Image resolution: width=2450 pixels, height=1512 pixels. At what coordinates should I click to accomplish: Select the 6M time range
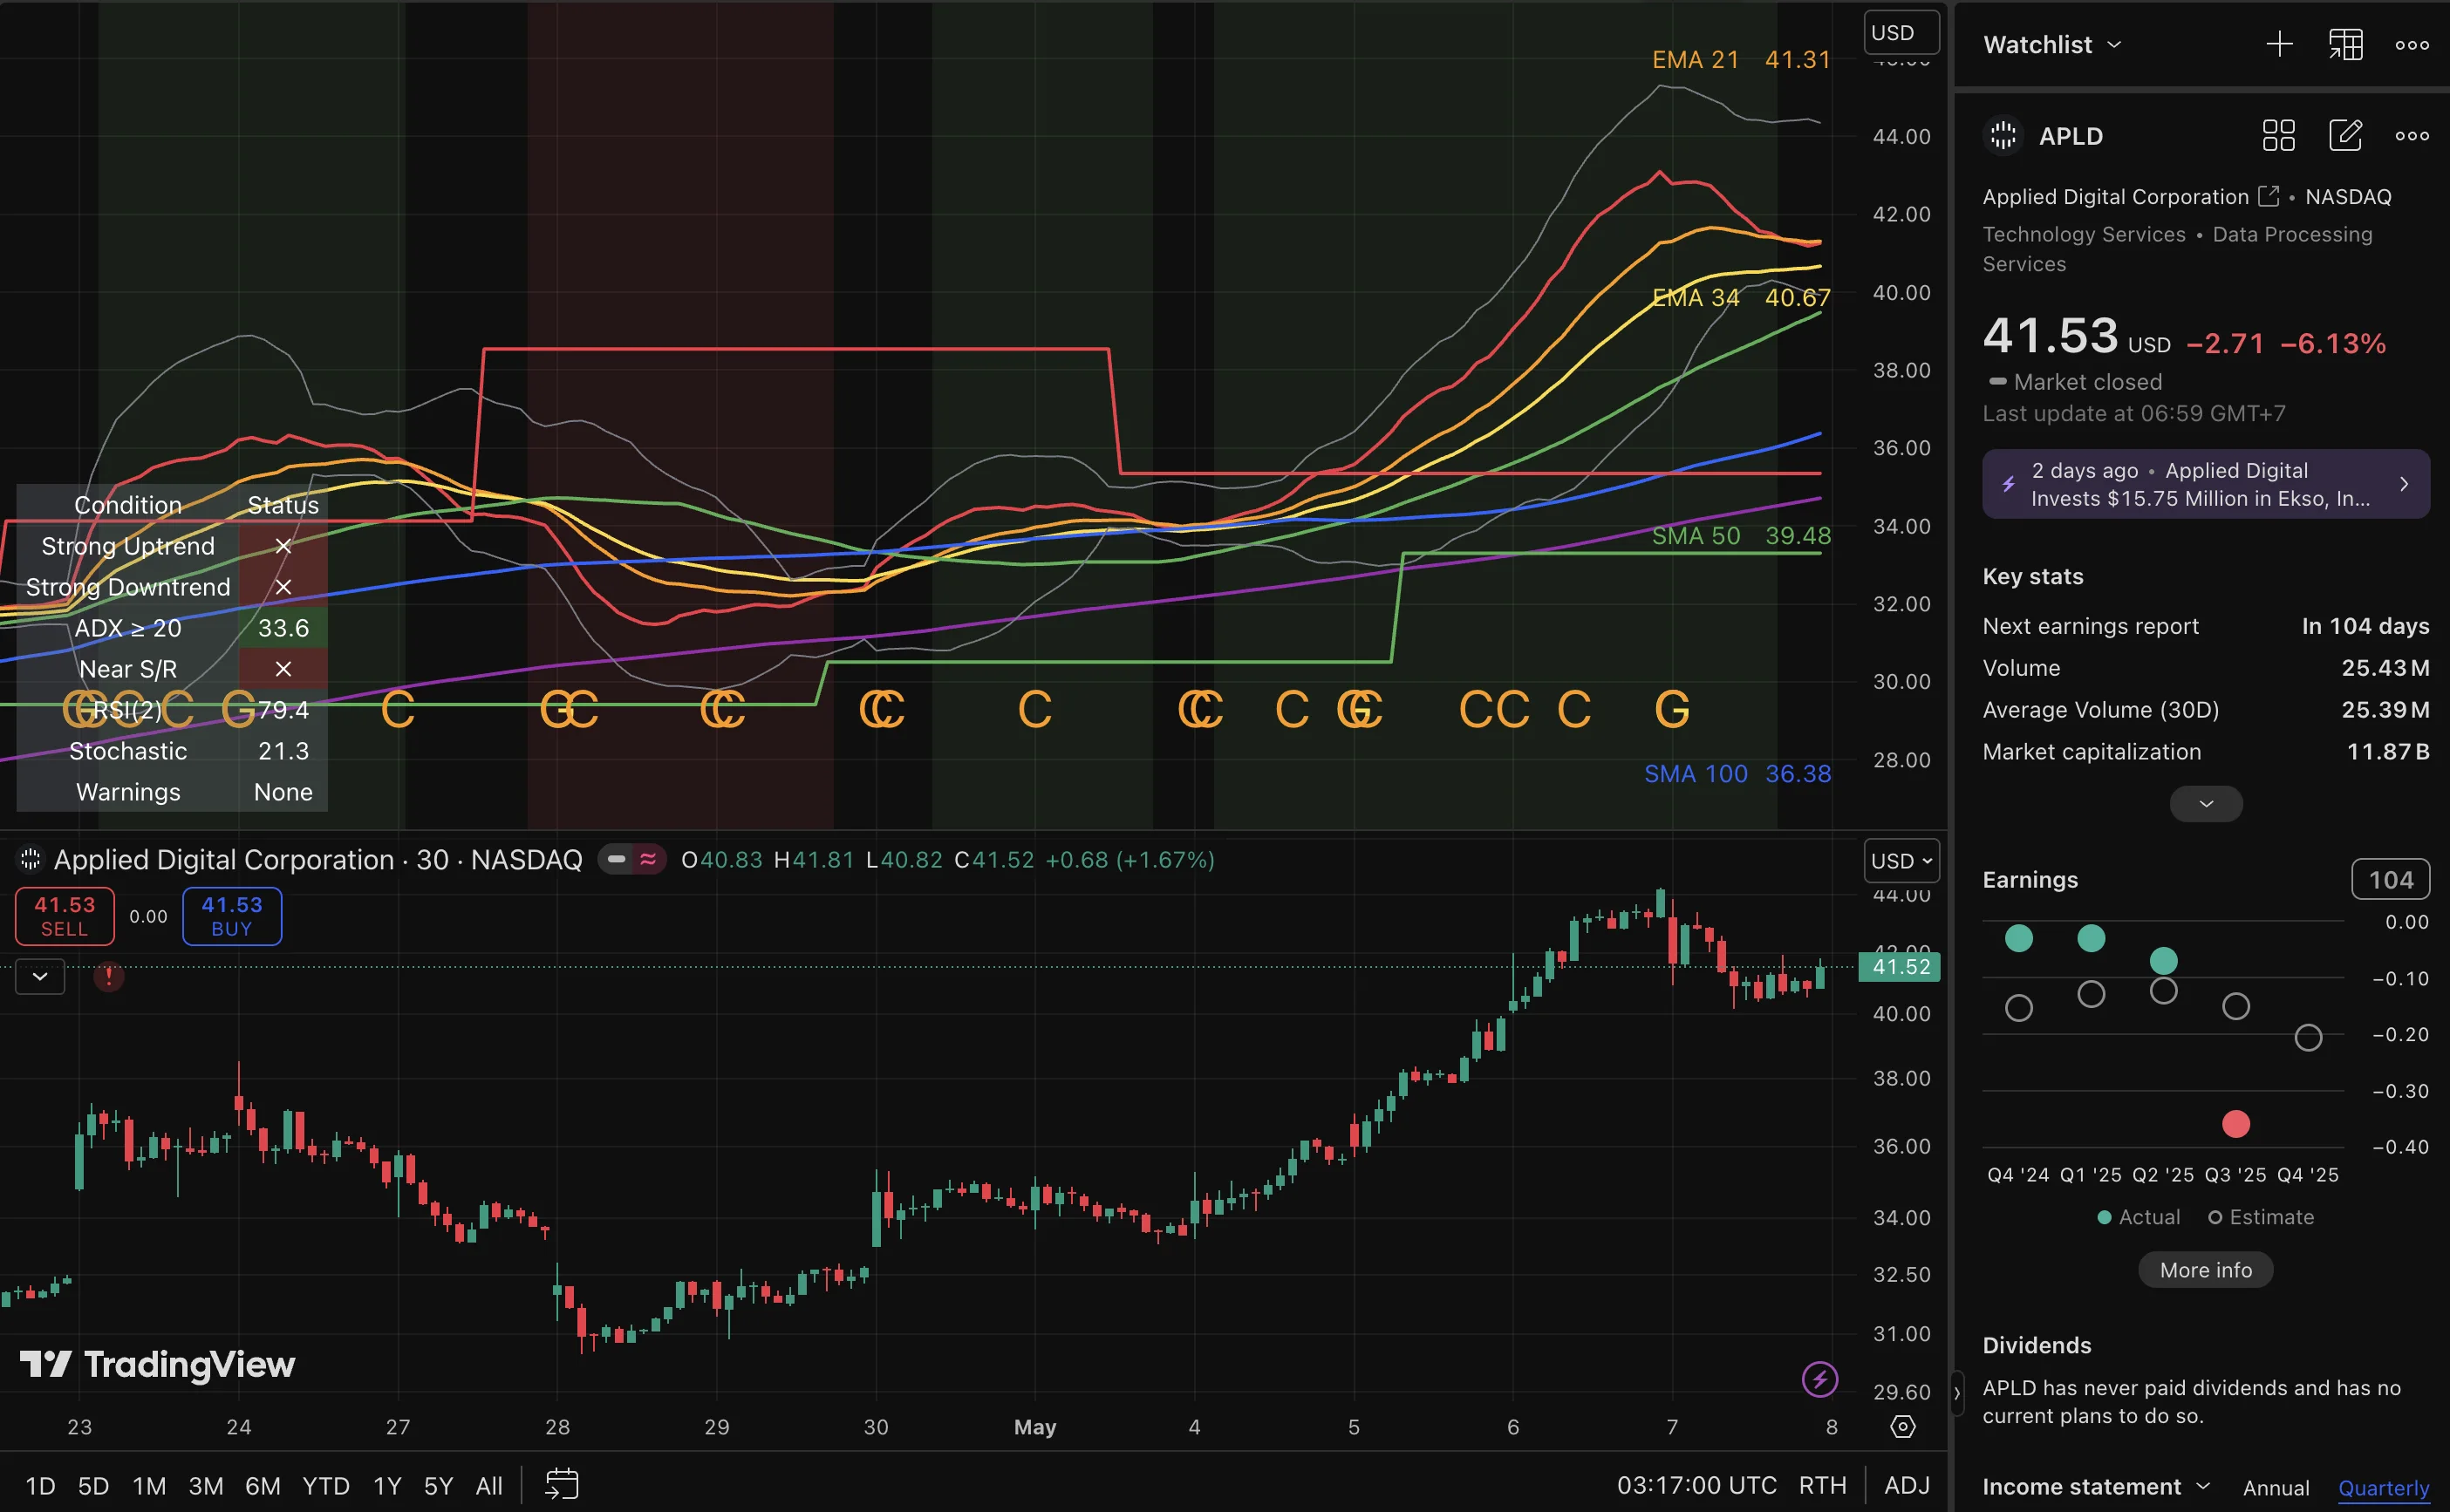point(263,1486)
